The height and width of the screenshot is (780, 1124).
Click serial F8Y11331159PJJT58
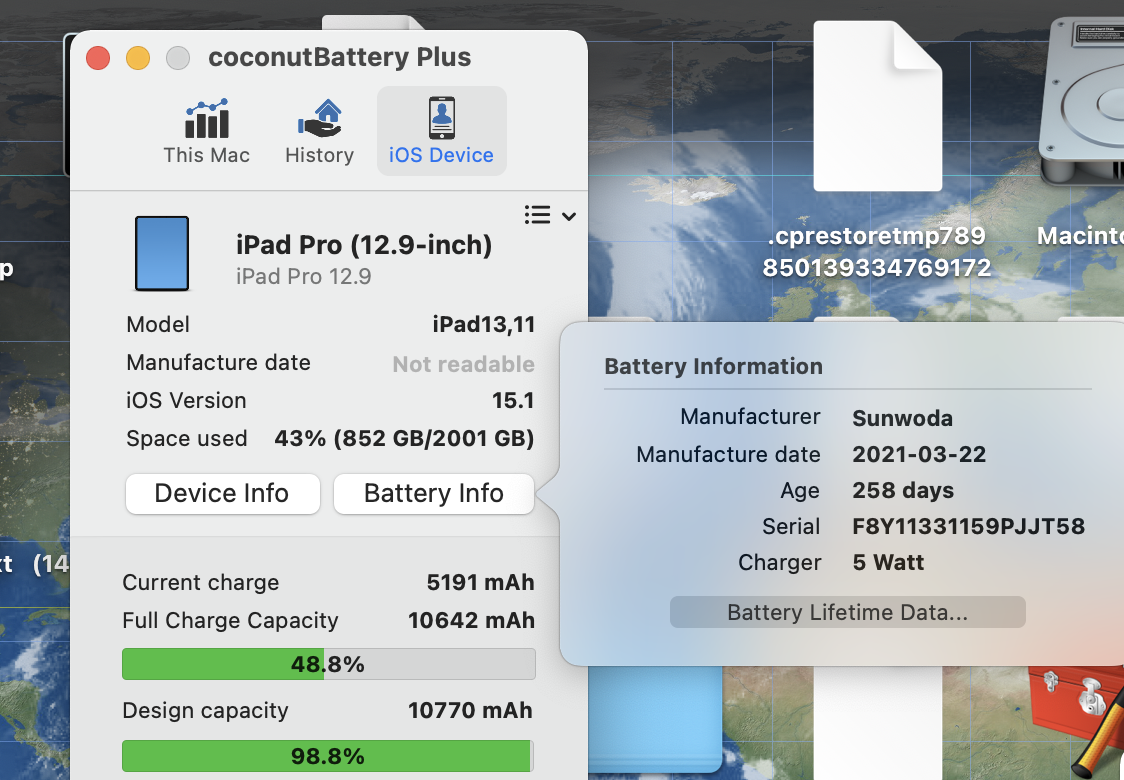[968, 526]
